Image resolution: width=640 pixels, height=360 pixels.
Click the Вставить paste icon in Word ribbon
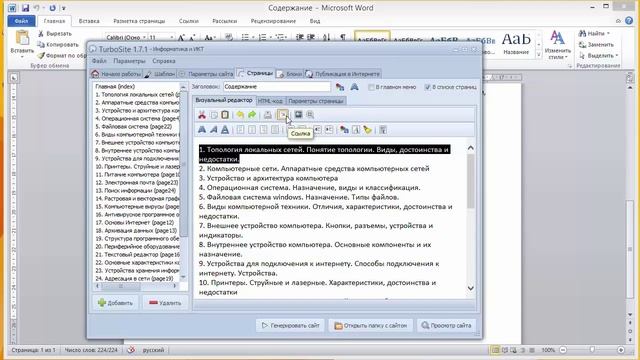point(22,38)
